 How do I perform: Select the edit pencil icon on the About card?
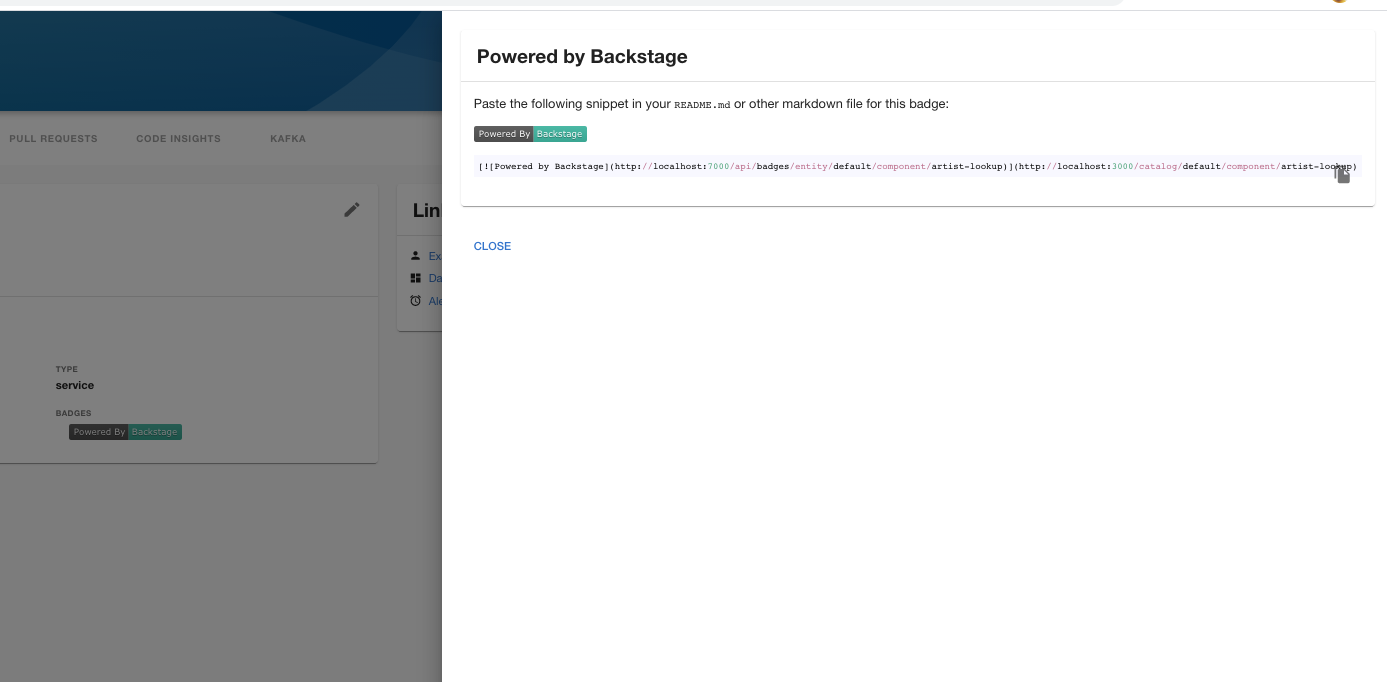352,210
